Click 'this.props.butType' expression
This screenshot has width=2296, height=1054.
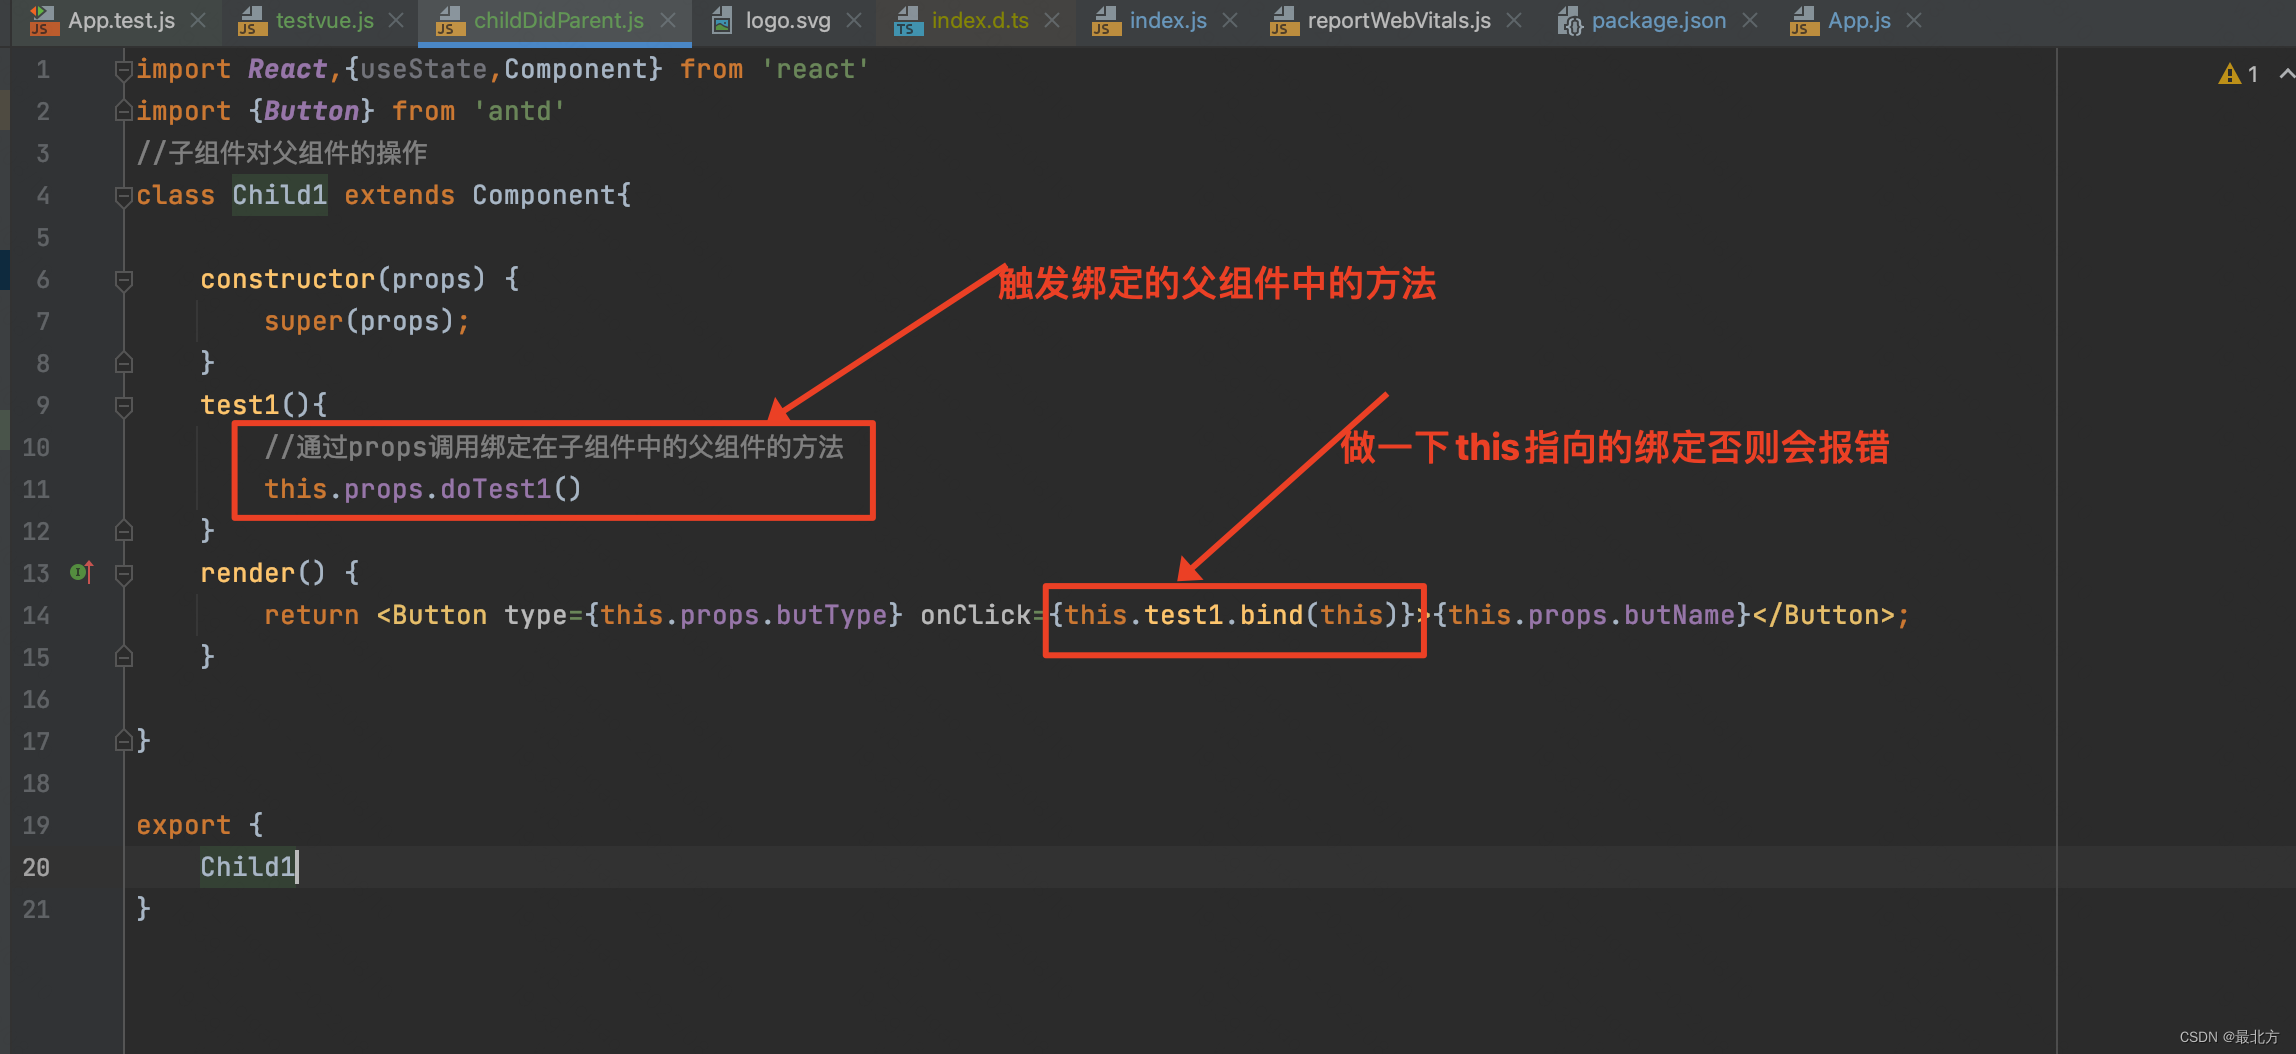point(744,615)
